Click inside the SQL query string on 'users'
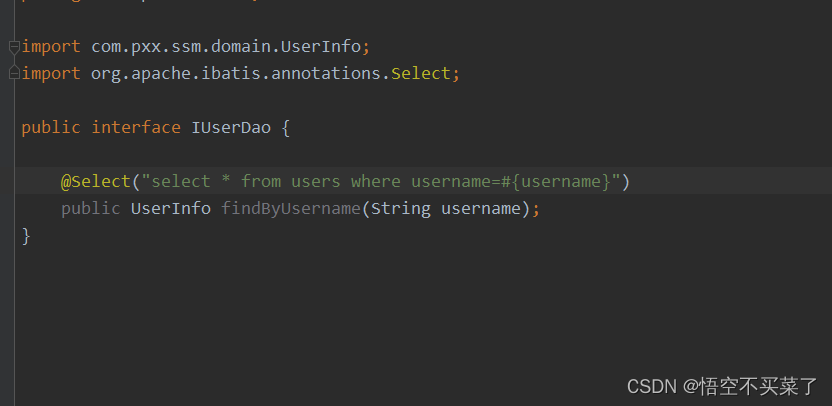 315,181
